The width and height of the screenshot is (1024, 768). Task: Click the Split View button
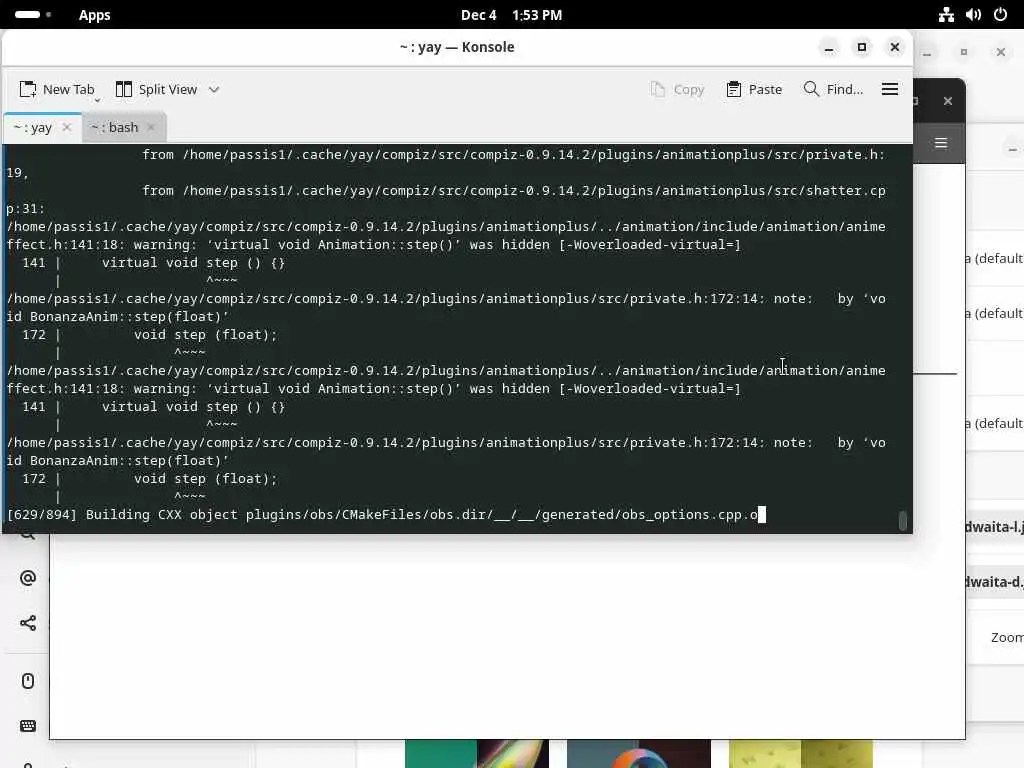156,89
